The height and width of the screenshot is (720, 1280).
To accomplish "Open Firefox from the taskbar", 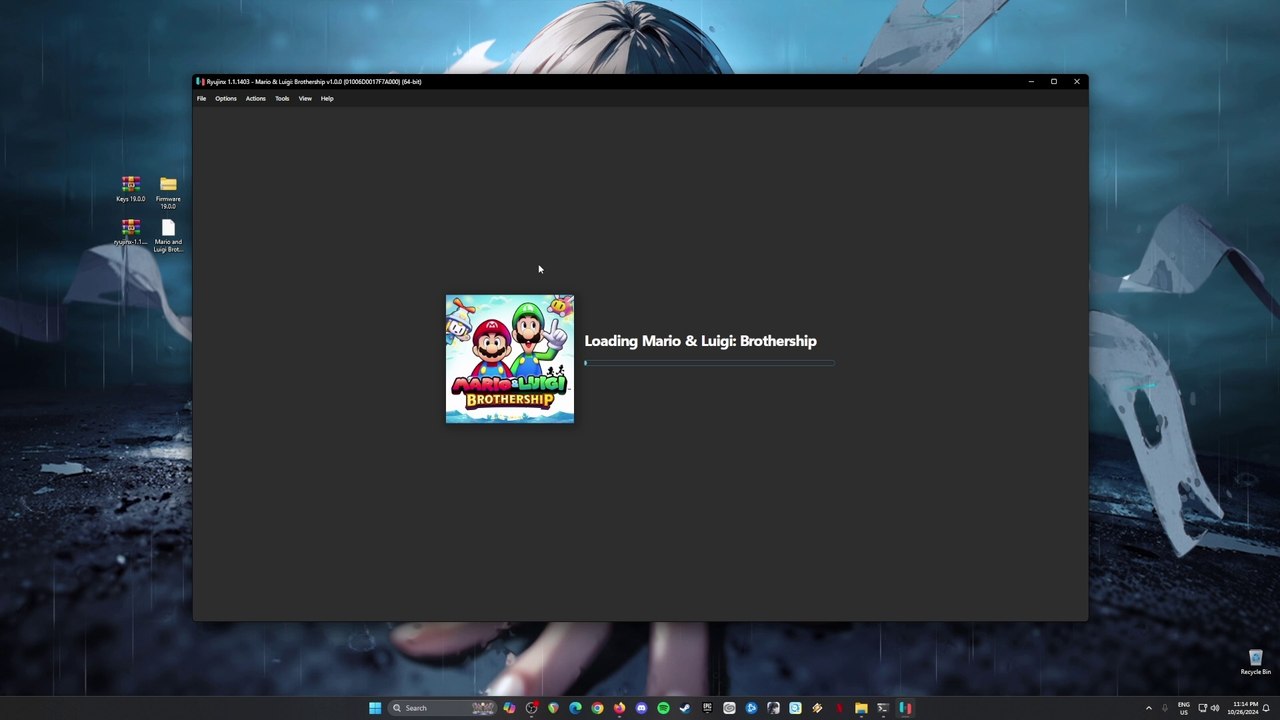I will (619, 708).
